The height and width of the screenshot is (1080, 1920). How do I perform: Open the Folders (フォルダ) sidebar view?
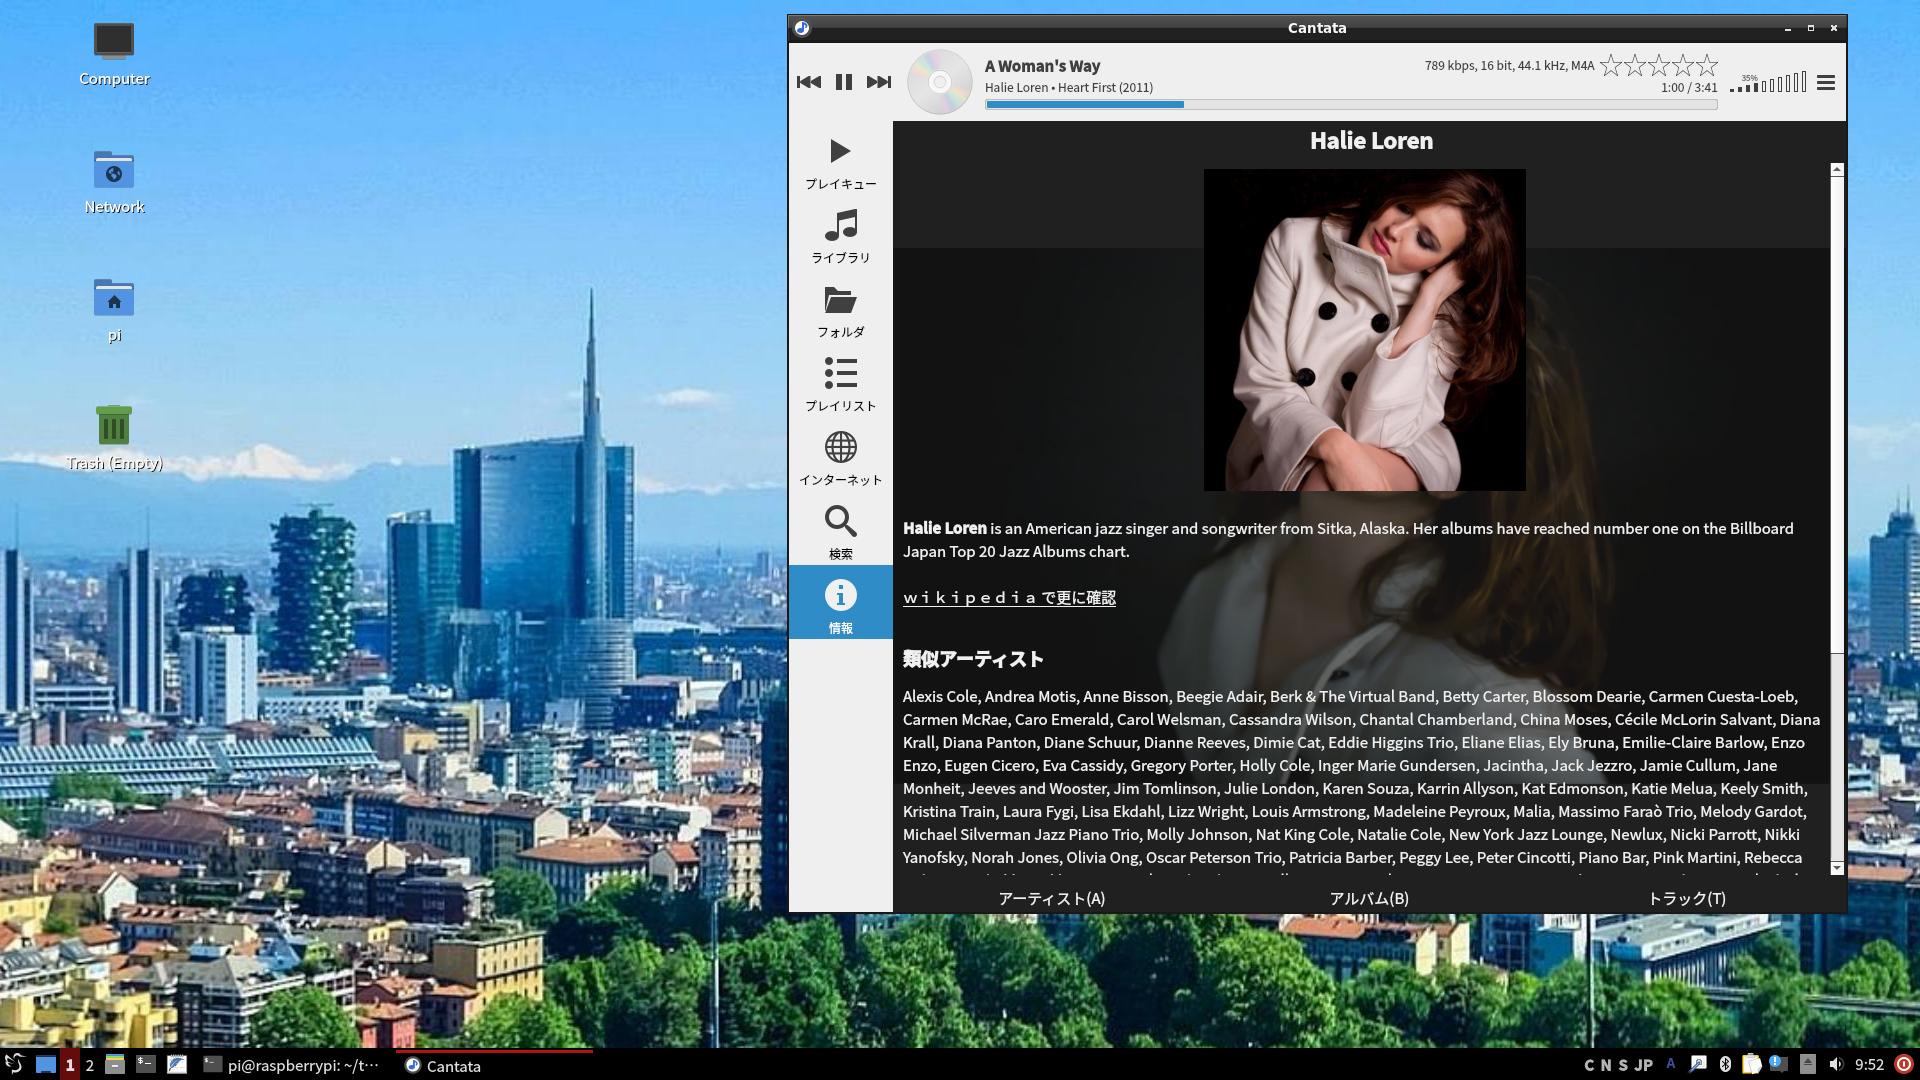pyautogui.click(x=840, y=310)
